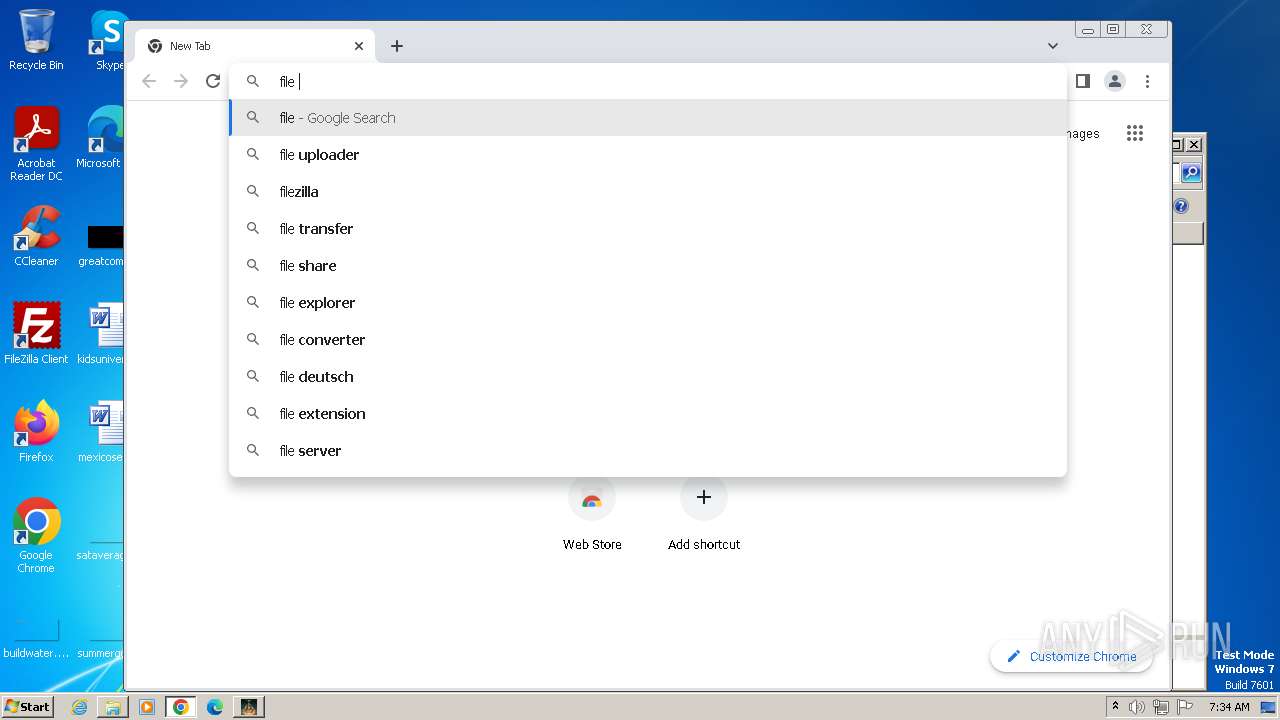Open the Web Store shortcut
Screen dimensions: 1280x720
click(x=592, y=512)
